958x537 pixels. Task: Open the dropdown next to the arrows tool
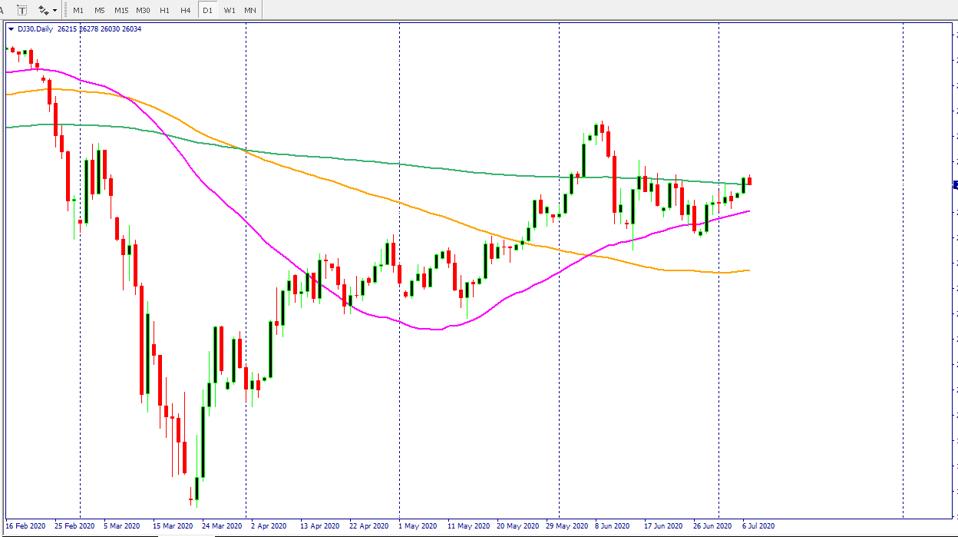pos(55,9)
